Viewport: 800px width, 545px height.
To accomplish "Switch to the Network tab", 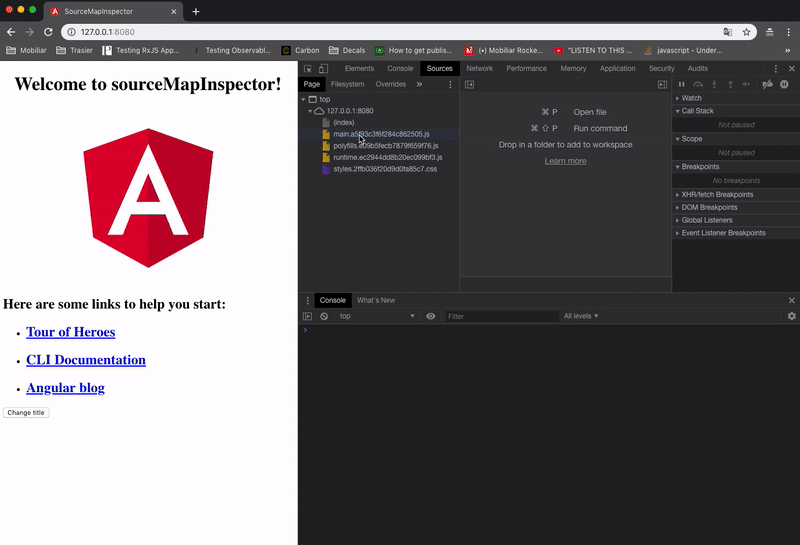I will (x=479, y=68).
